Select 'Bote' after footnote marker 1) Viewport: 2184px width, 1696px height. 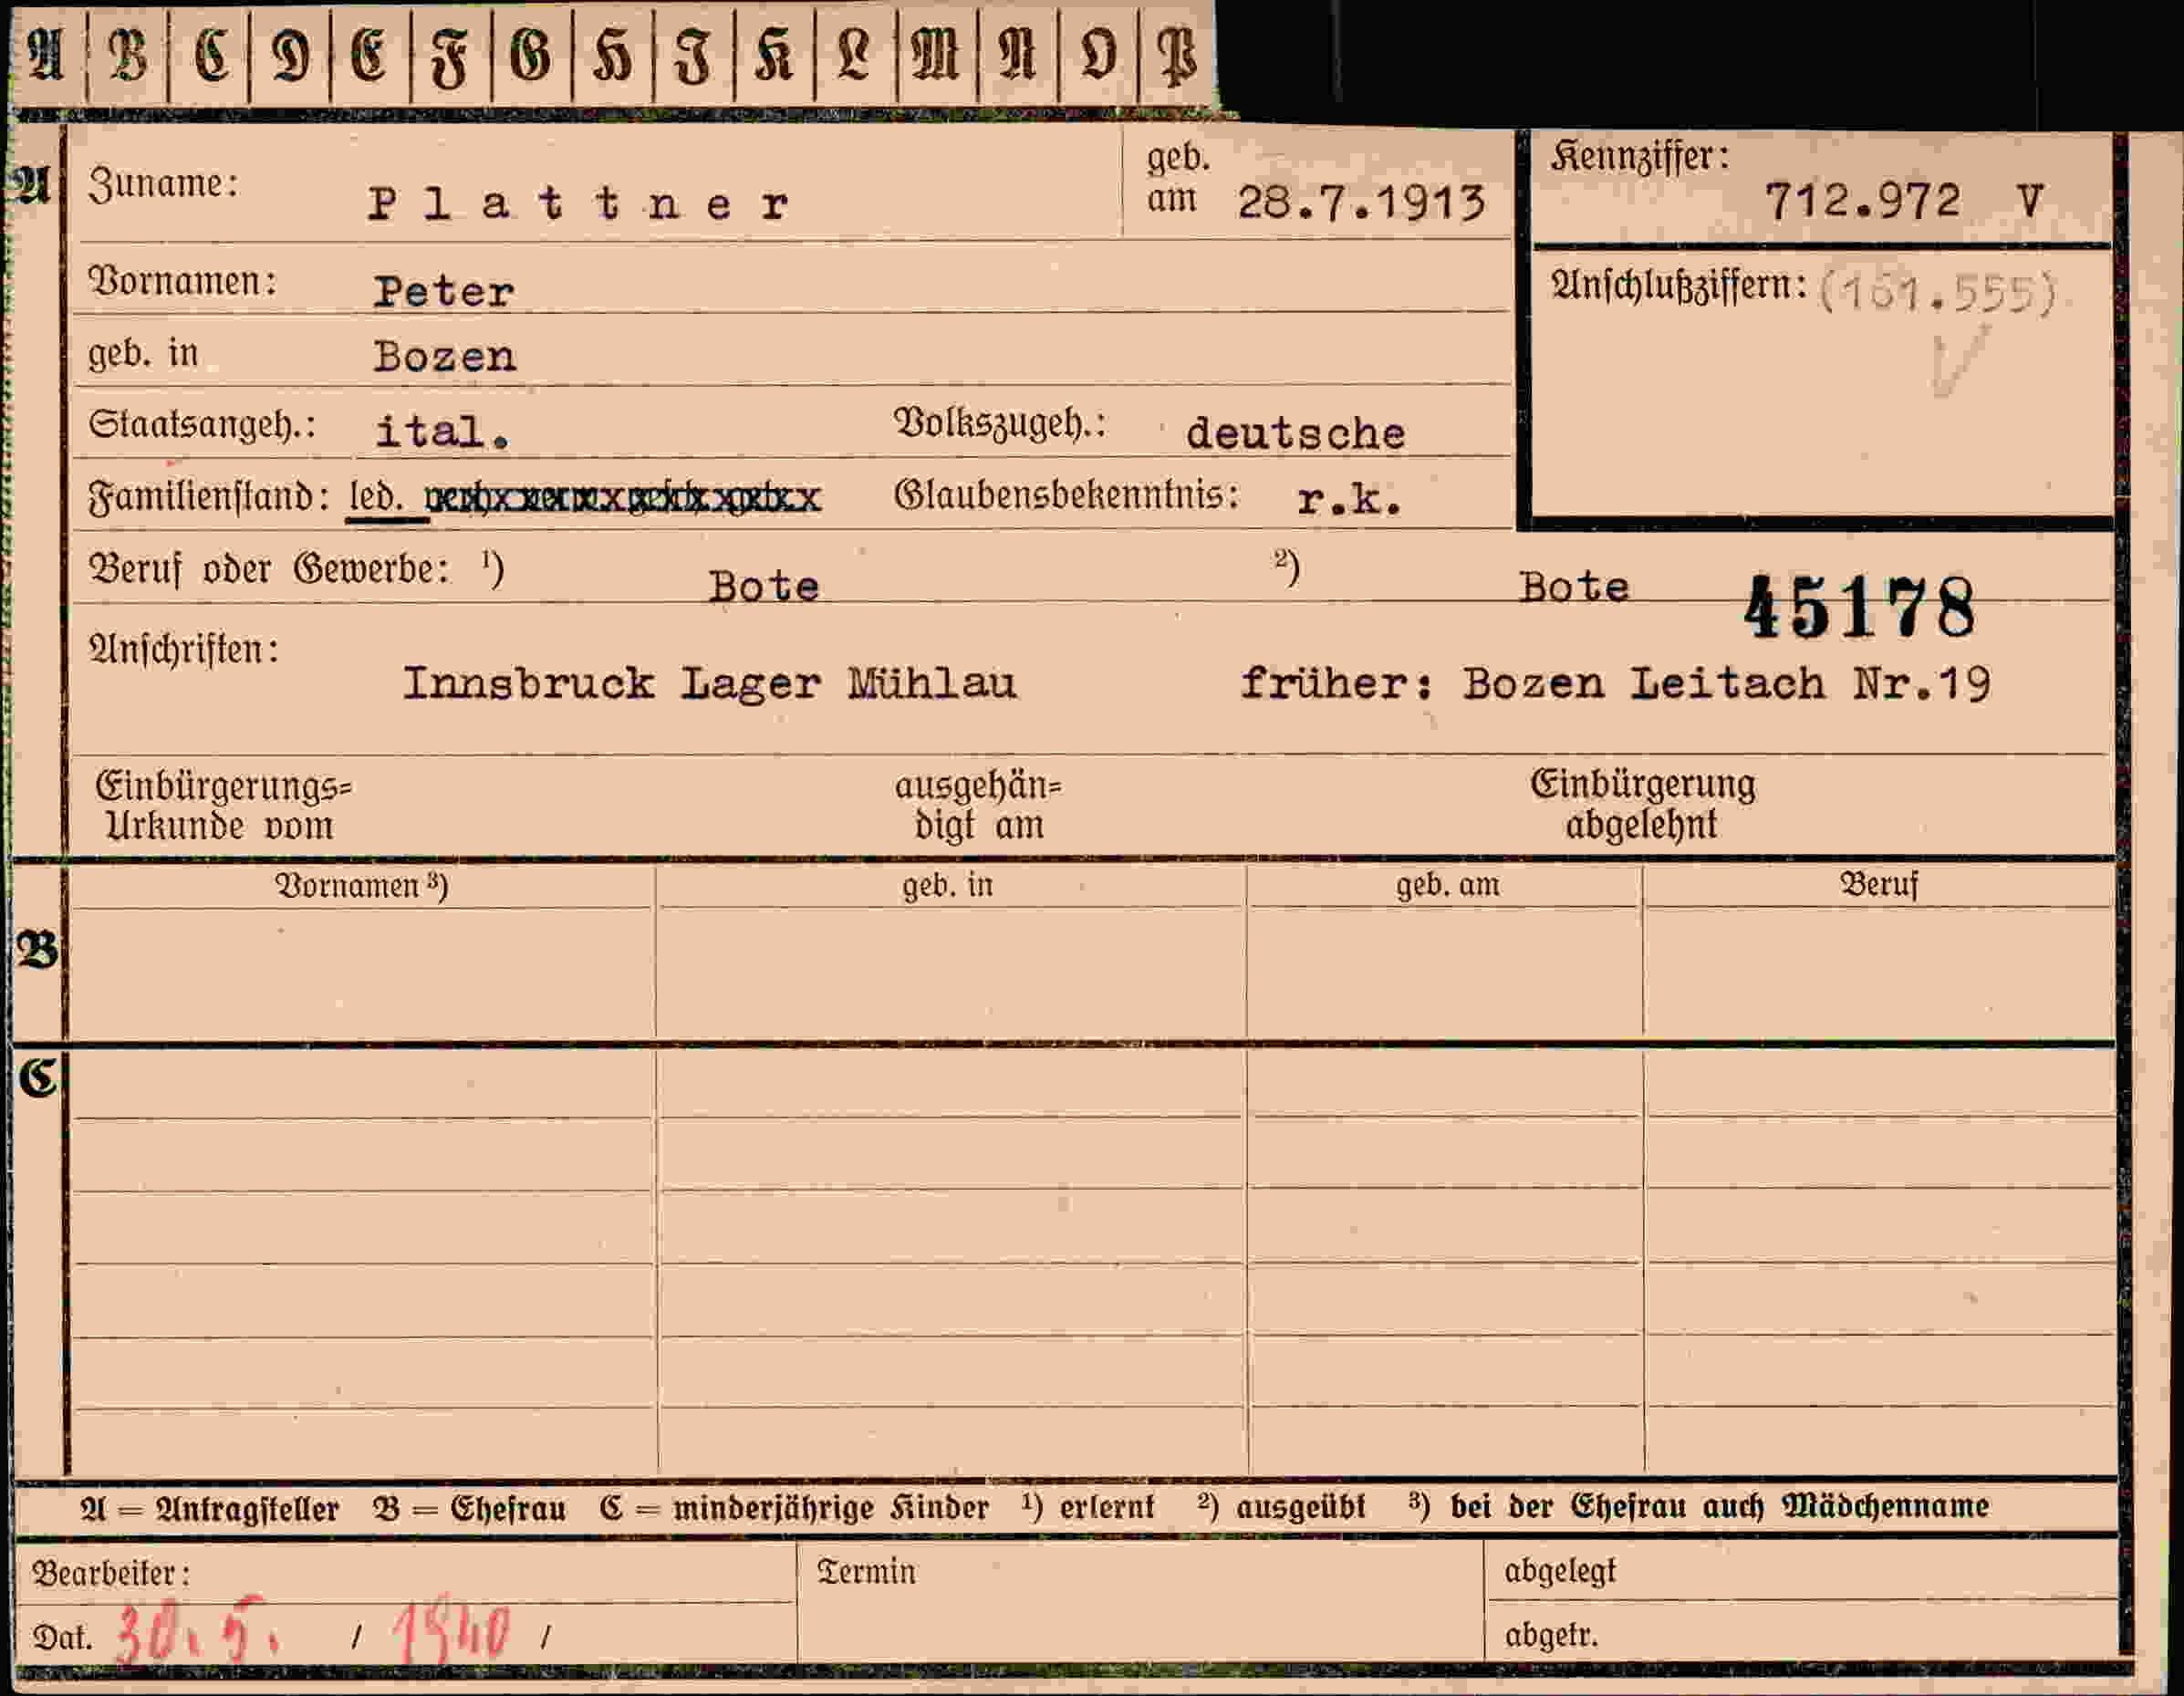(x=764, y=587)
